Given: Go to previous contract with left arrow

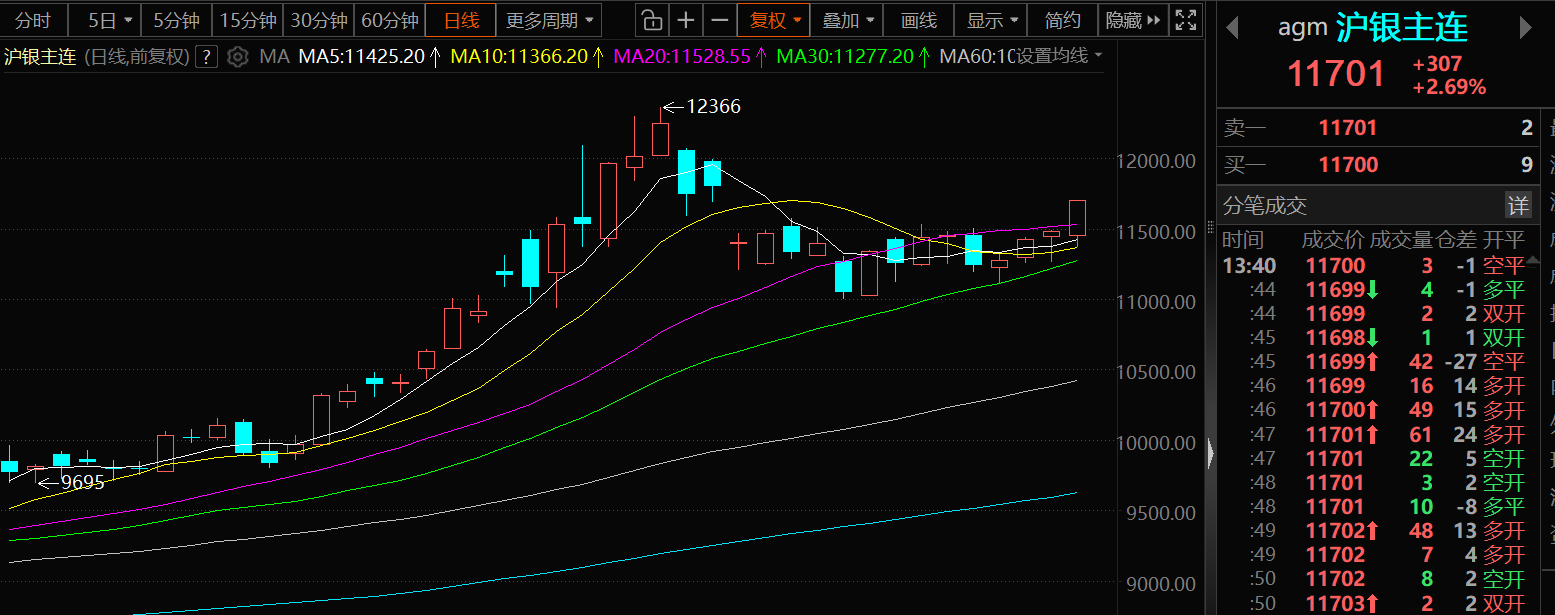Looking at the screenshot, I should click(x=1232, y=28).
